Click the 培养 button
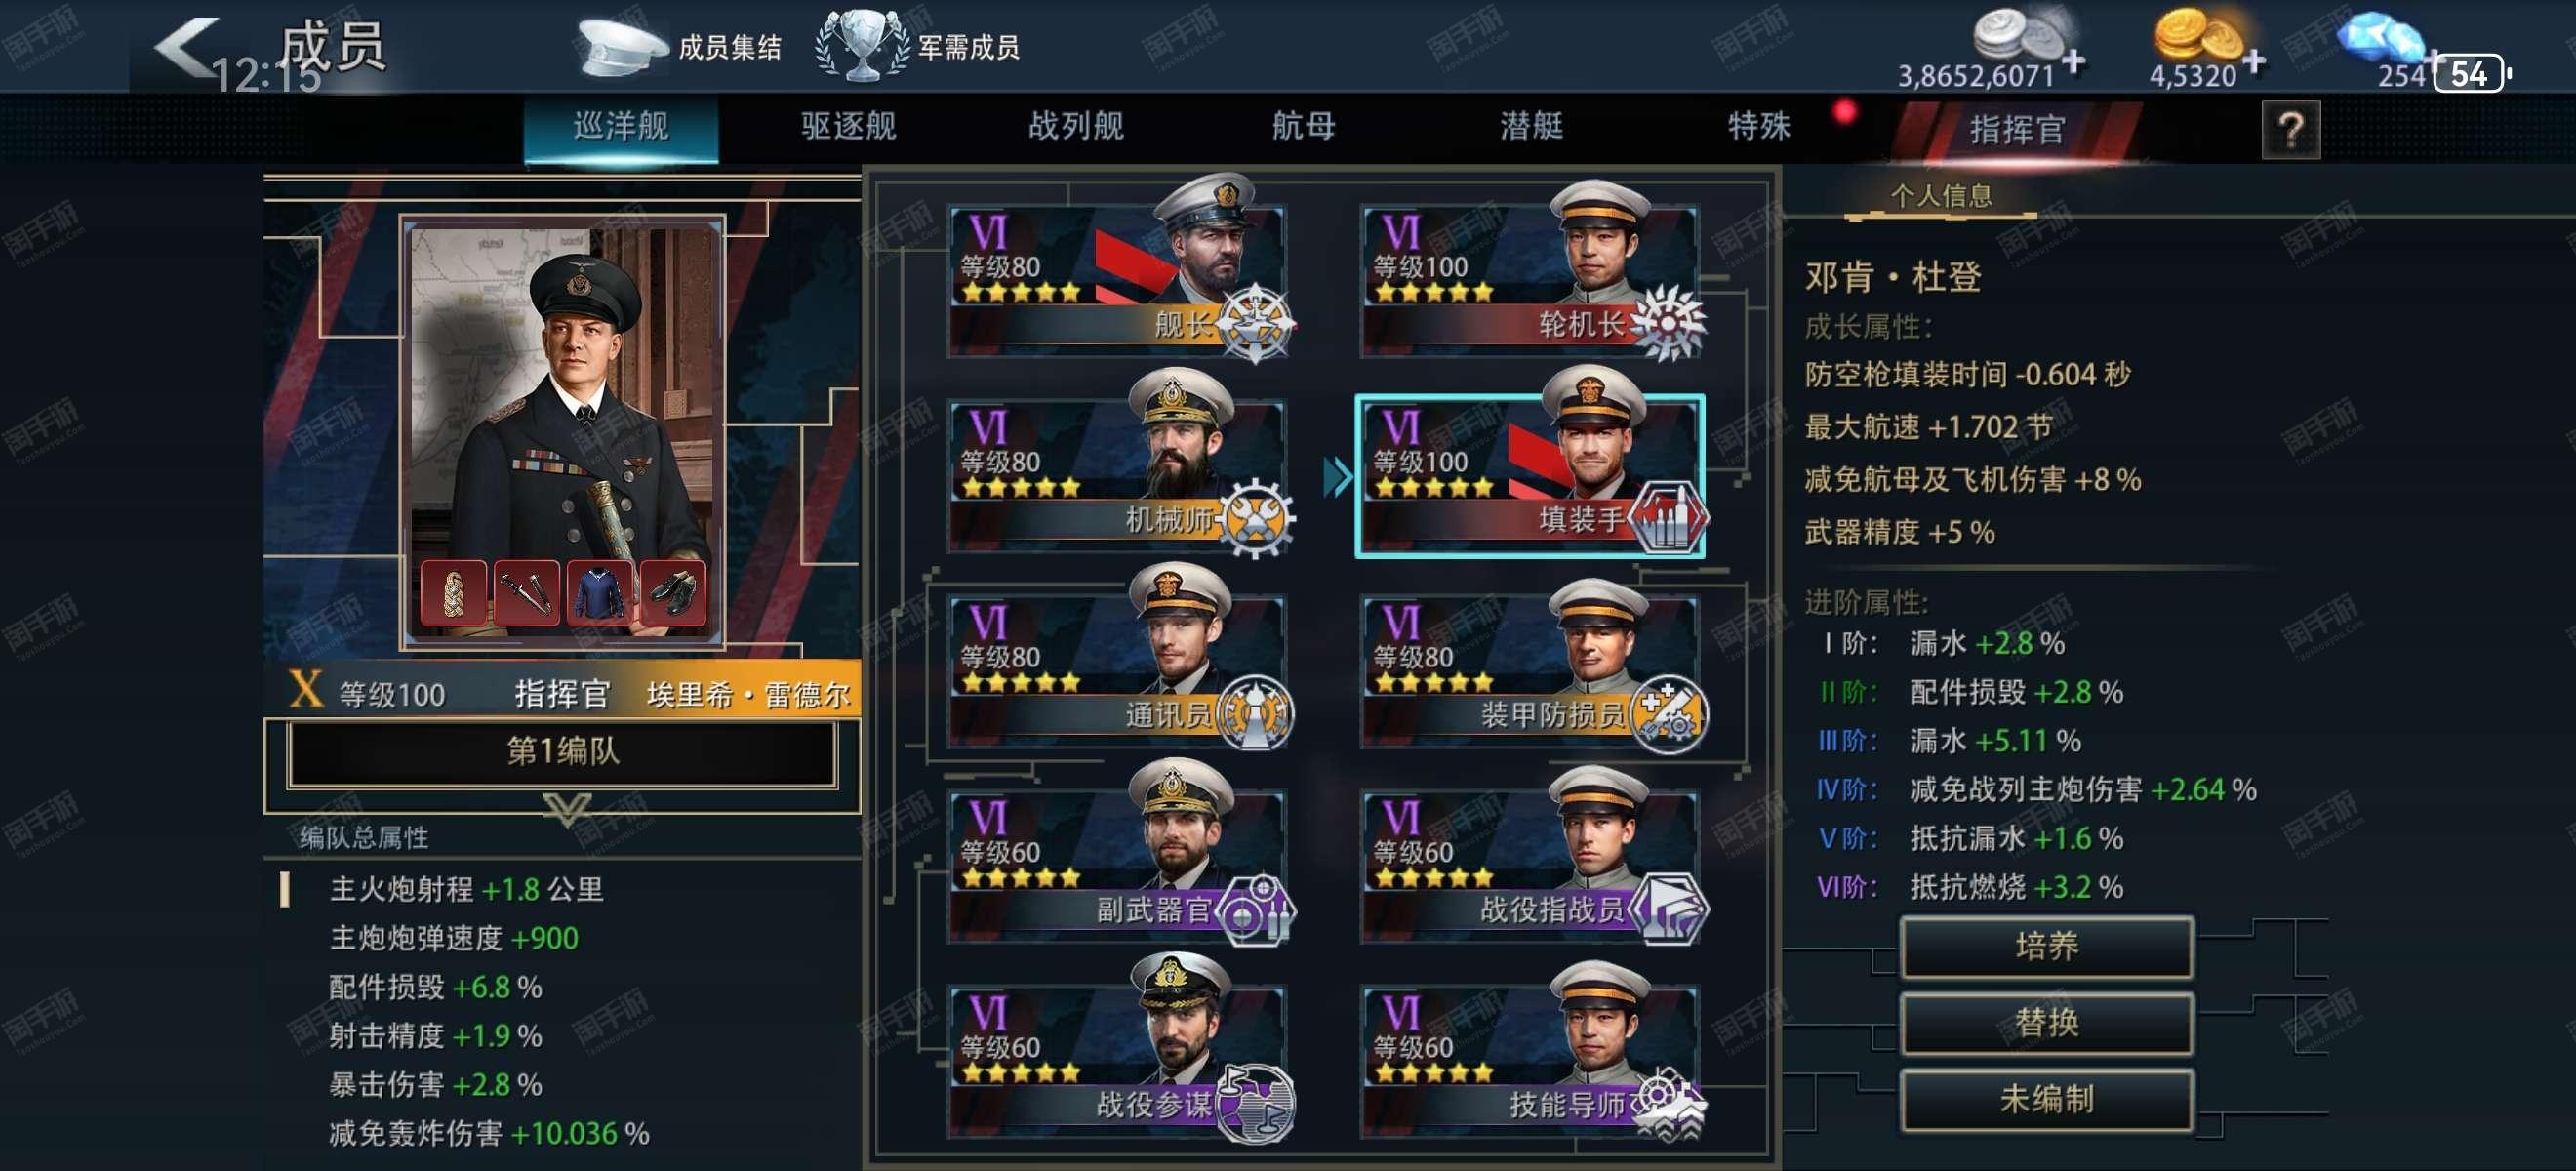This screenshot has width=2576, height=1171. pos(2046,946)
